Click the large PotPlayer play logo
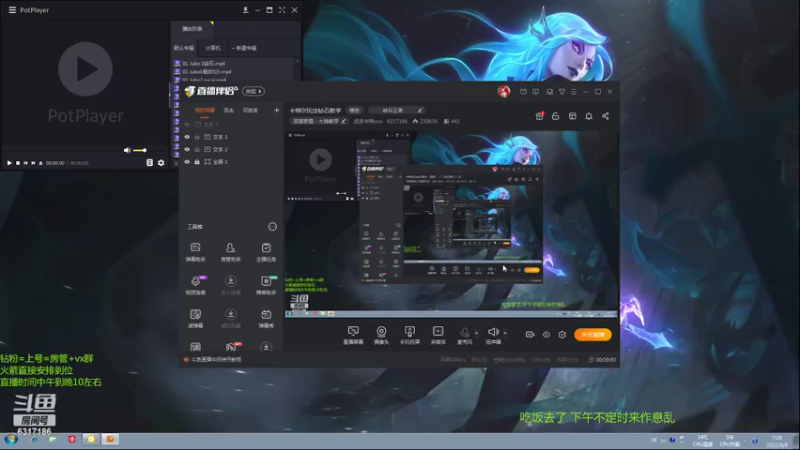Viewport: 800px width, 450px height. tap(85, 69)
